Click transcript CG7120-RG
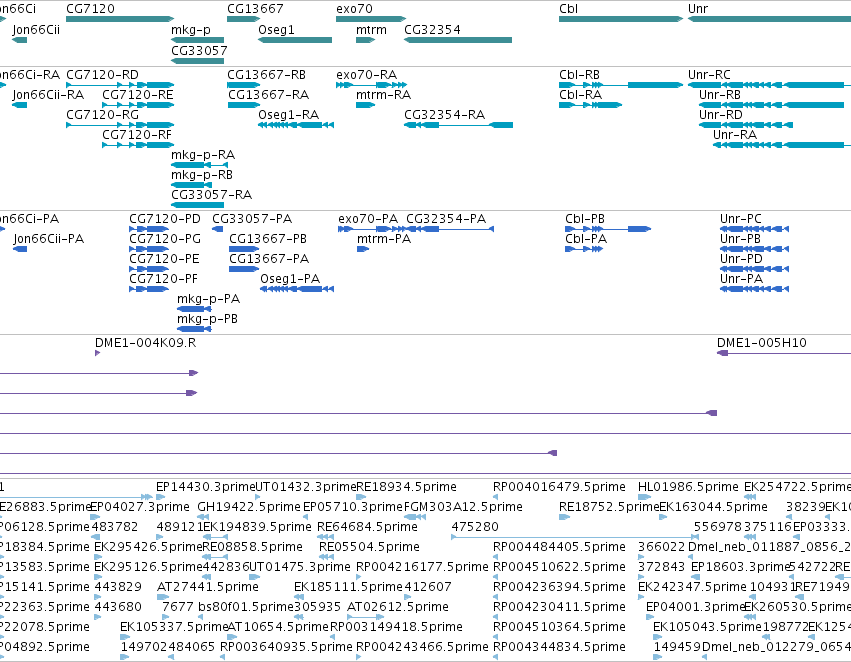Viewport: 851px width, 662px height. click(120, 125)
